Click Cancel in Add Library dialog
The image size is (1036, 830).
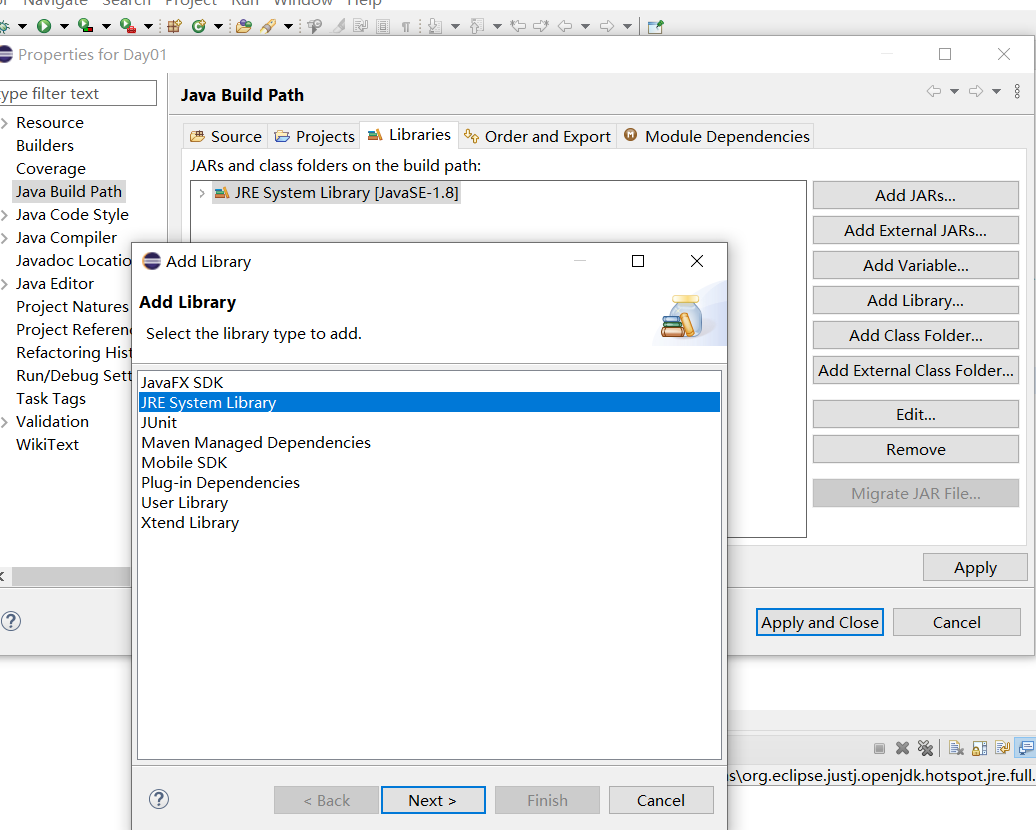point(661,800)
